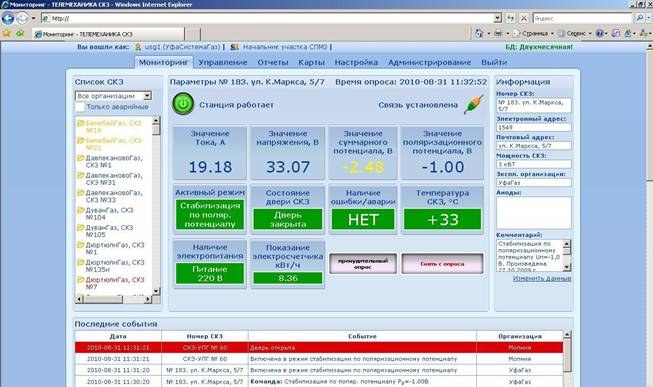Click the Print toolbar icon

[498, 33]
